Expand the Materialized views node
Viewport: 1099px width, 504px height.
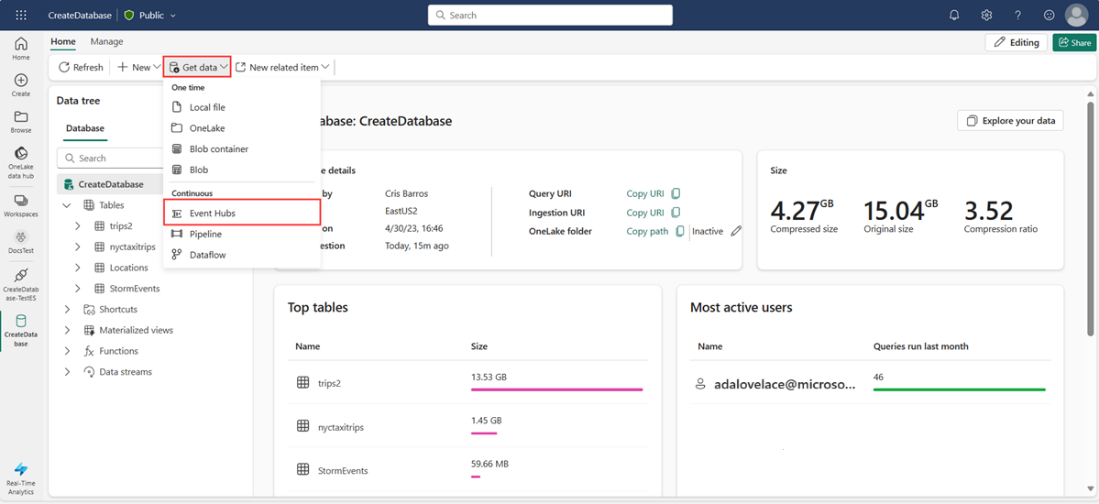(x=67, y=330)
